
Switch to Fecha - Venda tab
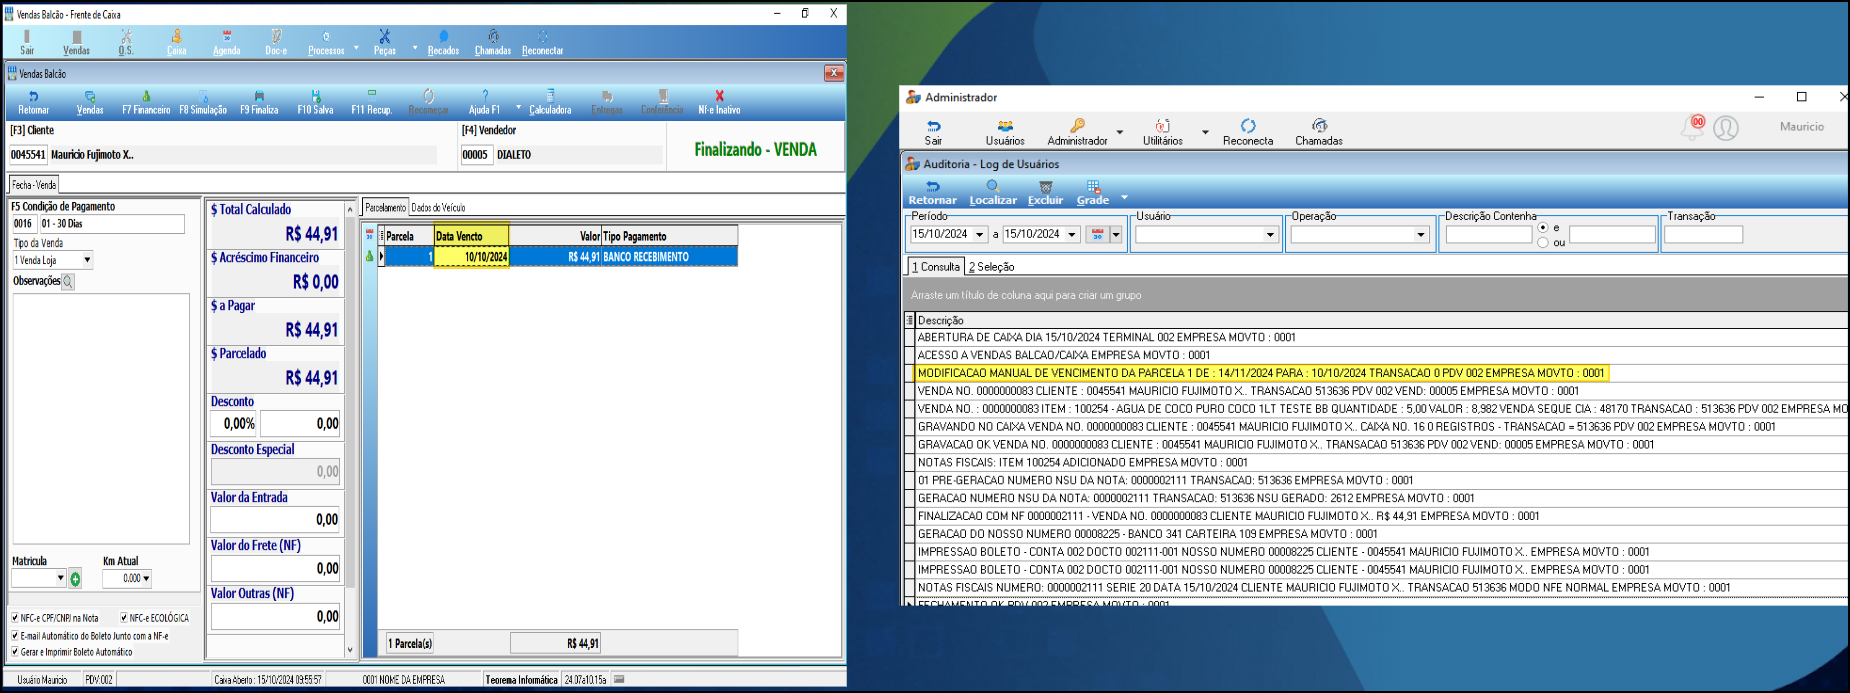pyautogui.click(x=34, y=184)
